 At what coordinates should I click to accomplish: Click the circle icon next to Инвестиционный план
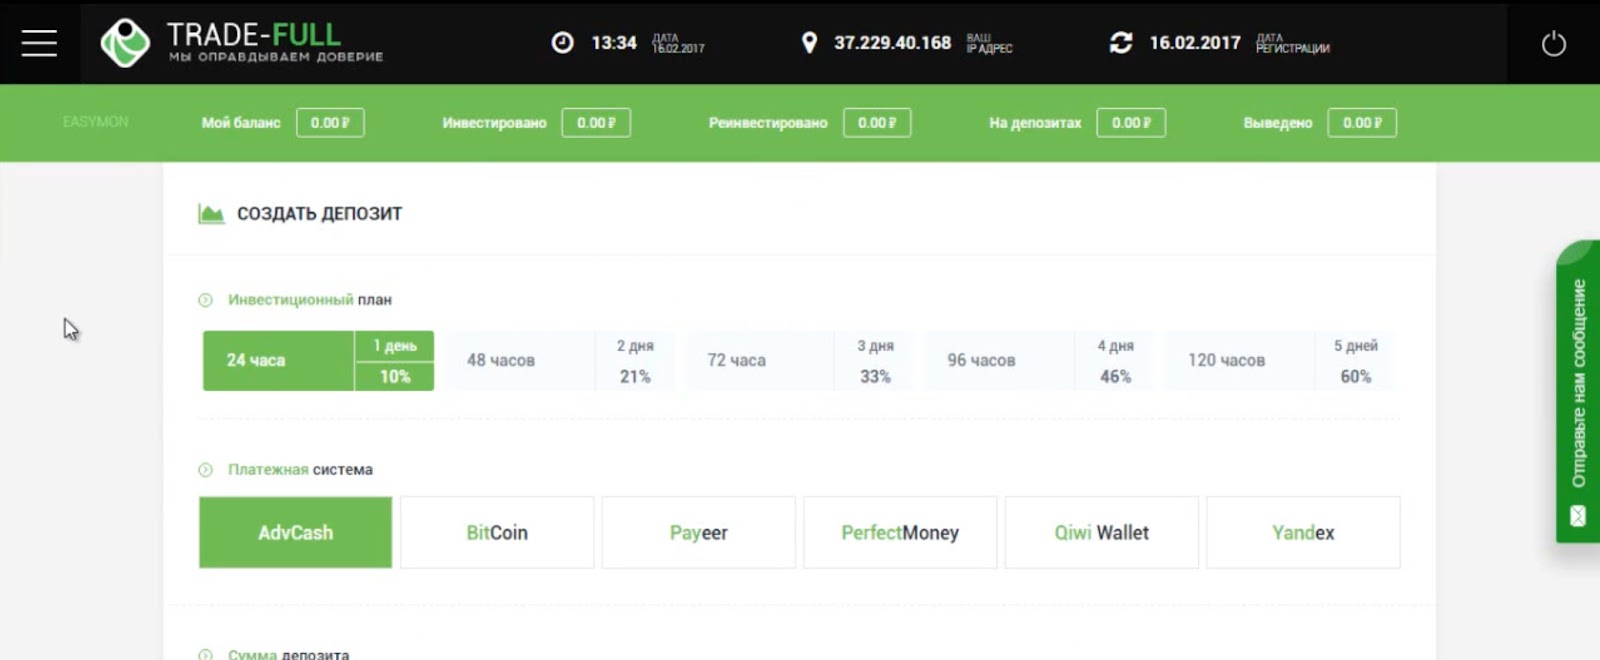tap(206, 300)
